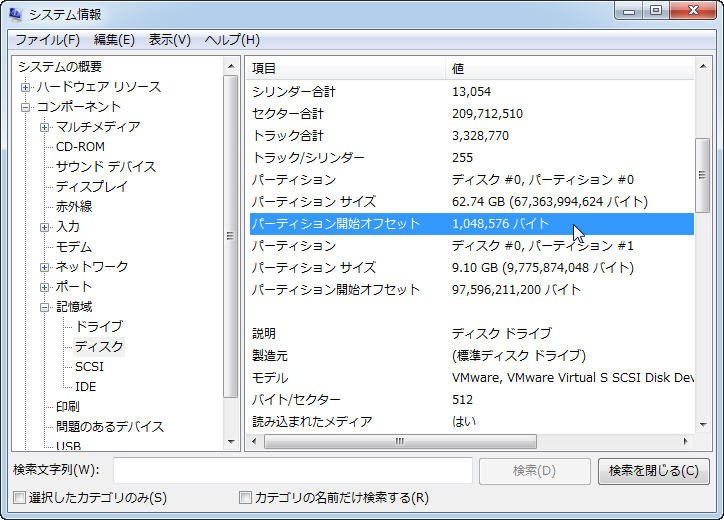This screenshot has width=724, height=520.
Task: Open the ファイル(F) menu
Action: [48, 40]
